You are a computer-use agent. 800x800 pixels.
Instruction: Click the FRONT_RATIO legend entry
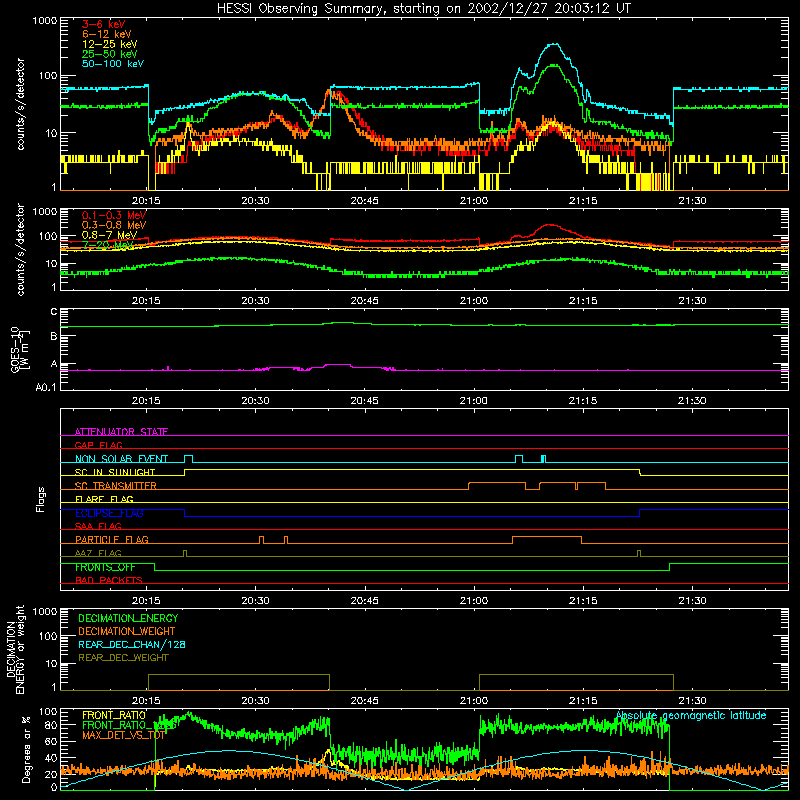tap(114, 715)
